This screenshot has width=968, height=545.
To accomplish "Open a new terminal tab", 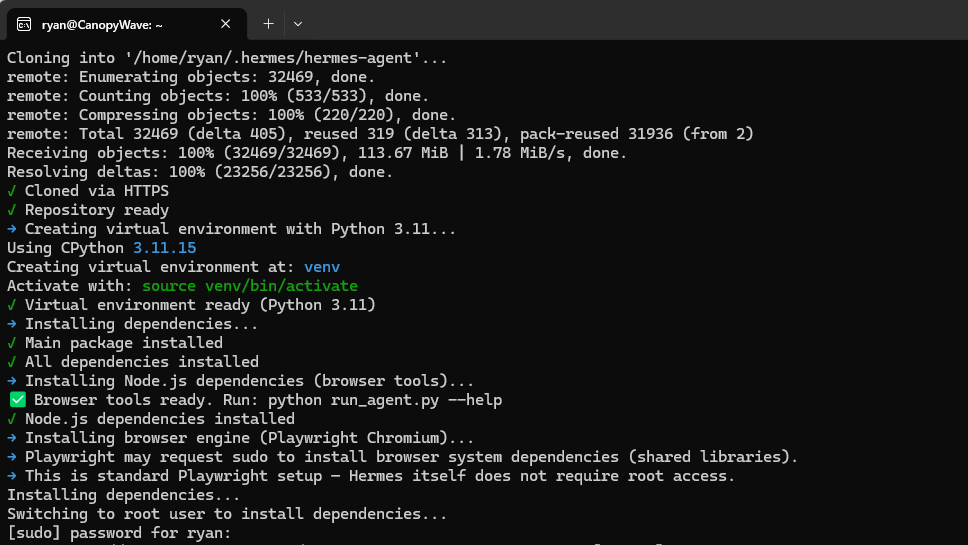I will pyautogui.click(x=268, y=23).
